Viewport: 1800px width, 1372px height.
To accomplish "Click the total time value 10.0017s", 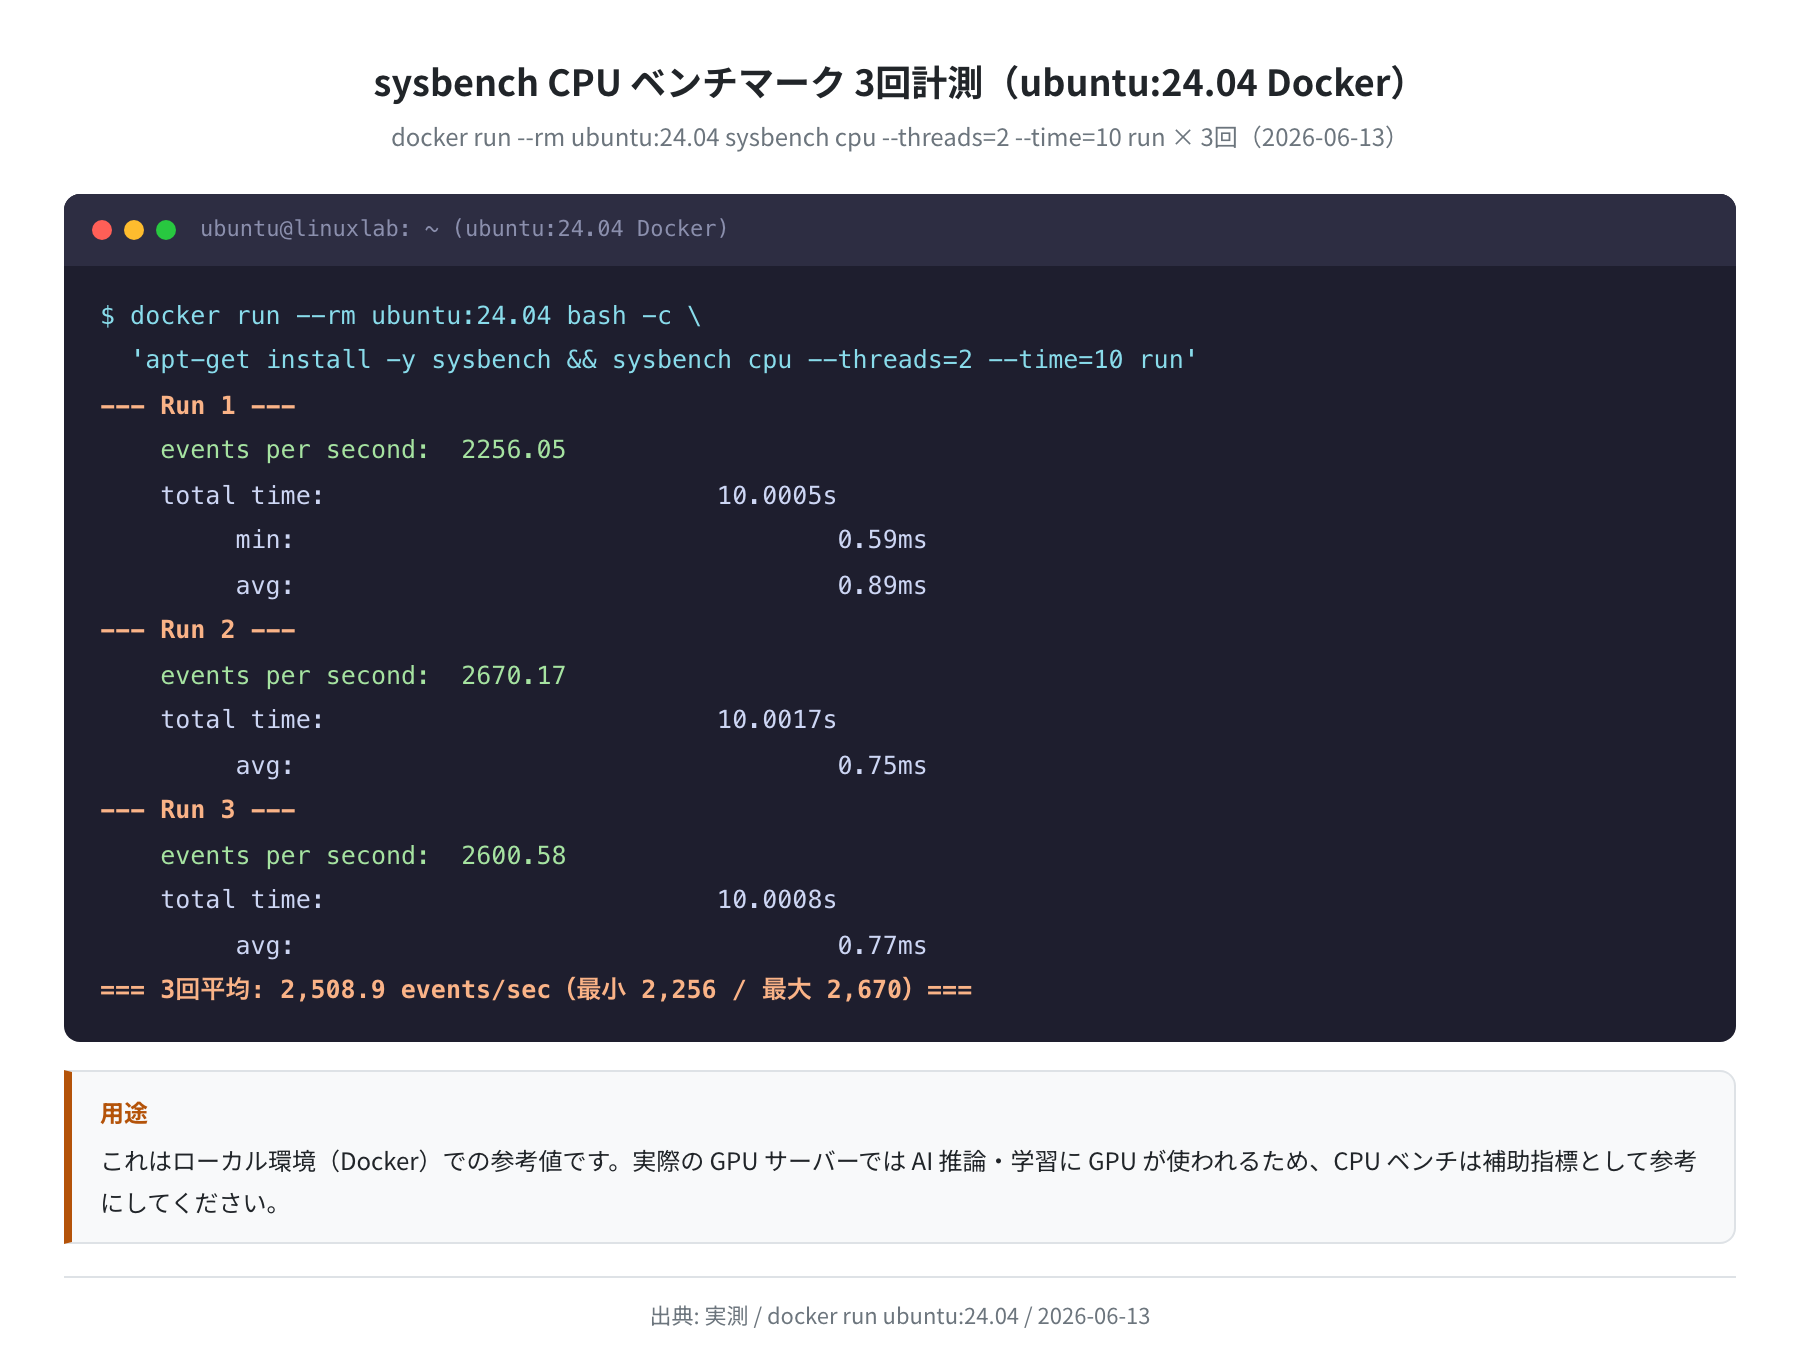I will coord(777,720).
